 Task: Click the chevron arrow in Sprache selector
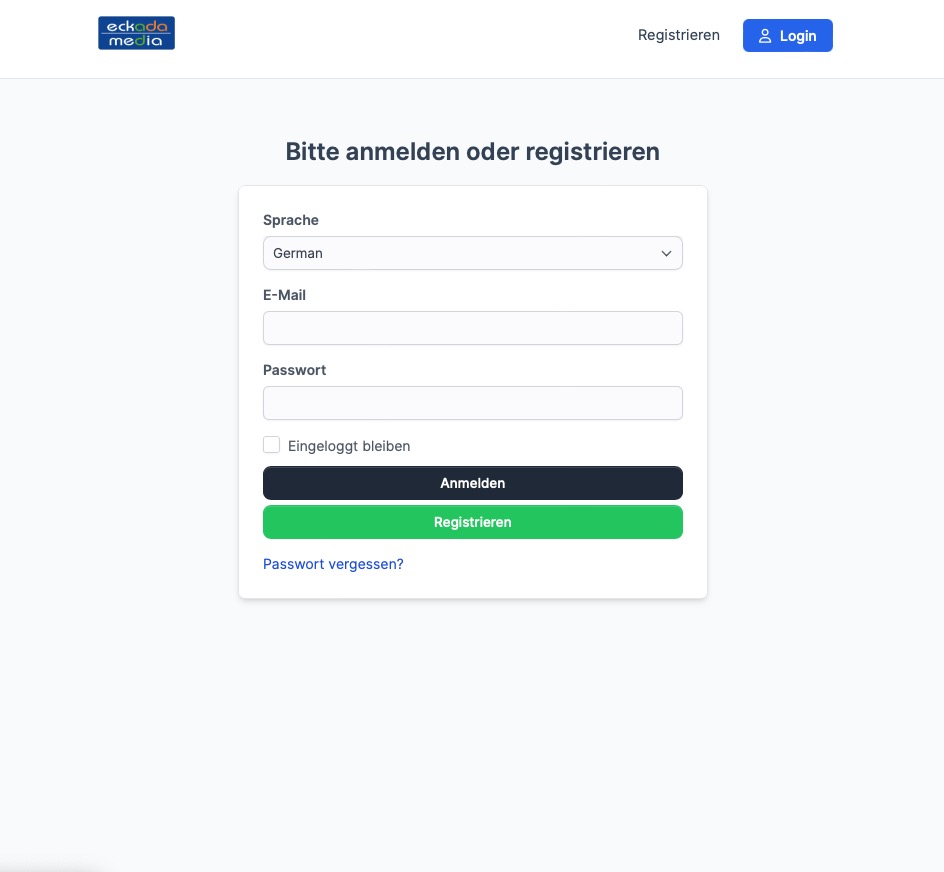[666, 254]
